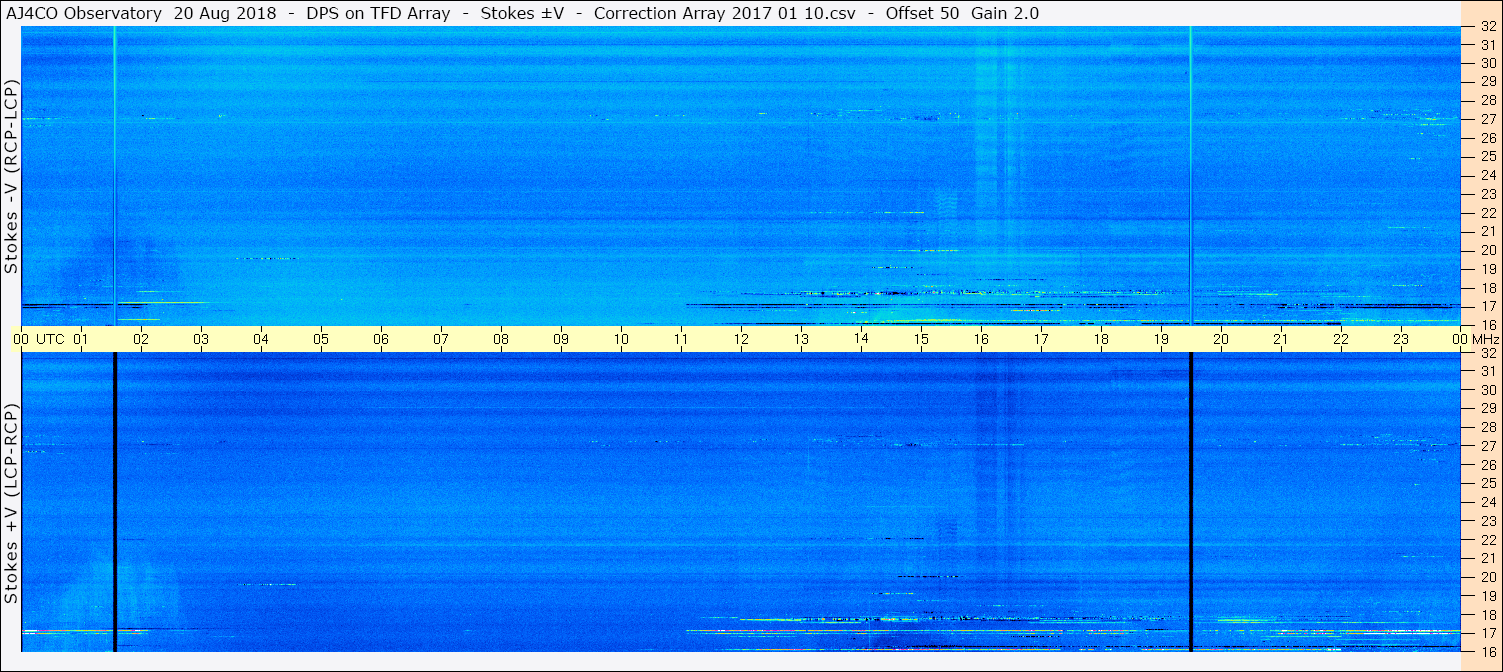
Task: Select the 13 hour mark on time axis
Action: pos(801,339)
